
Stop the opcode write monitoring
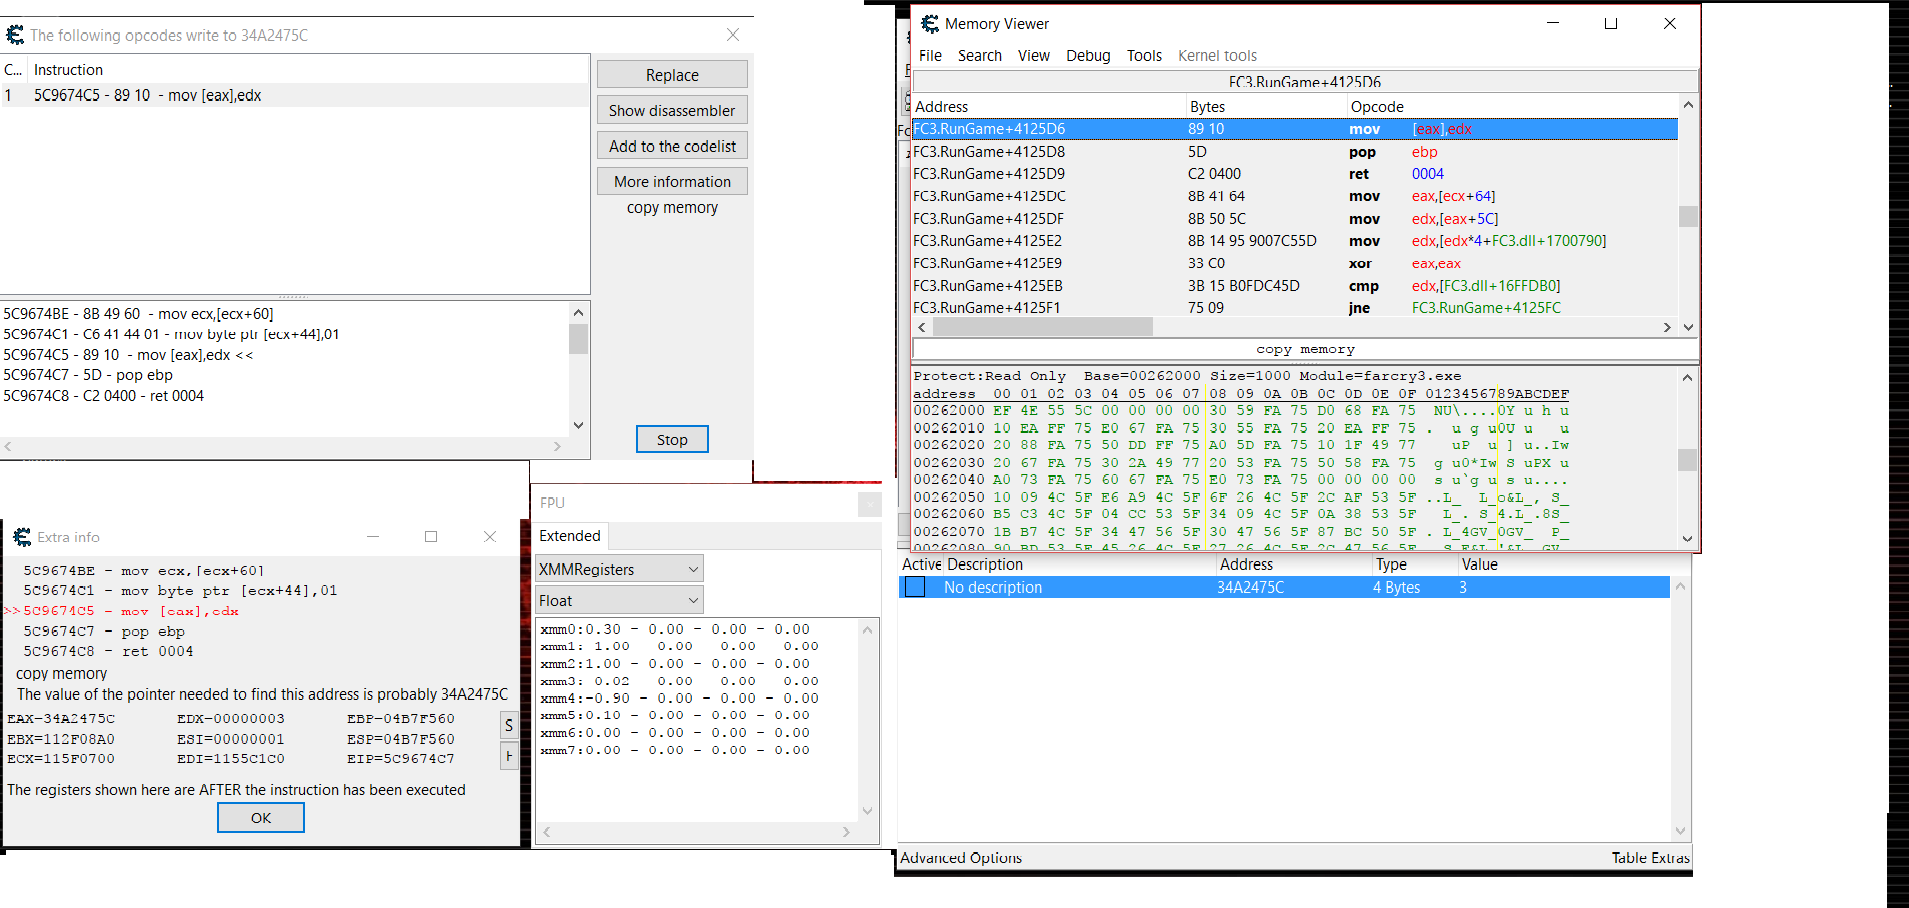tap(672, 439)
